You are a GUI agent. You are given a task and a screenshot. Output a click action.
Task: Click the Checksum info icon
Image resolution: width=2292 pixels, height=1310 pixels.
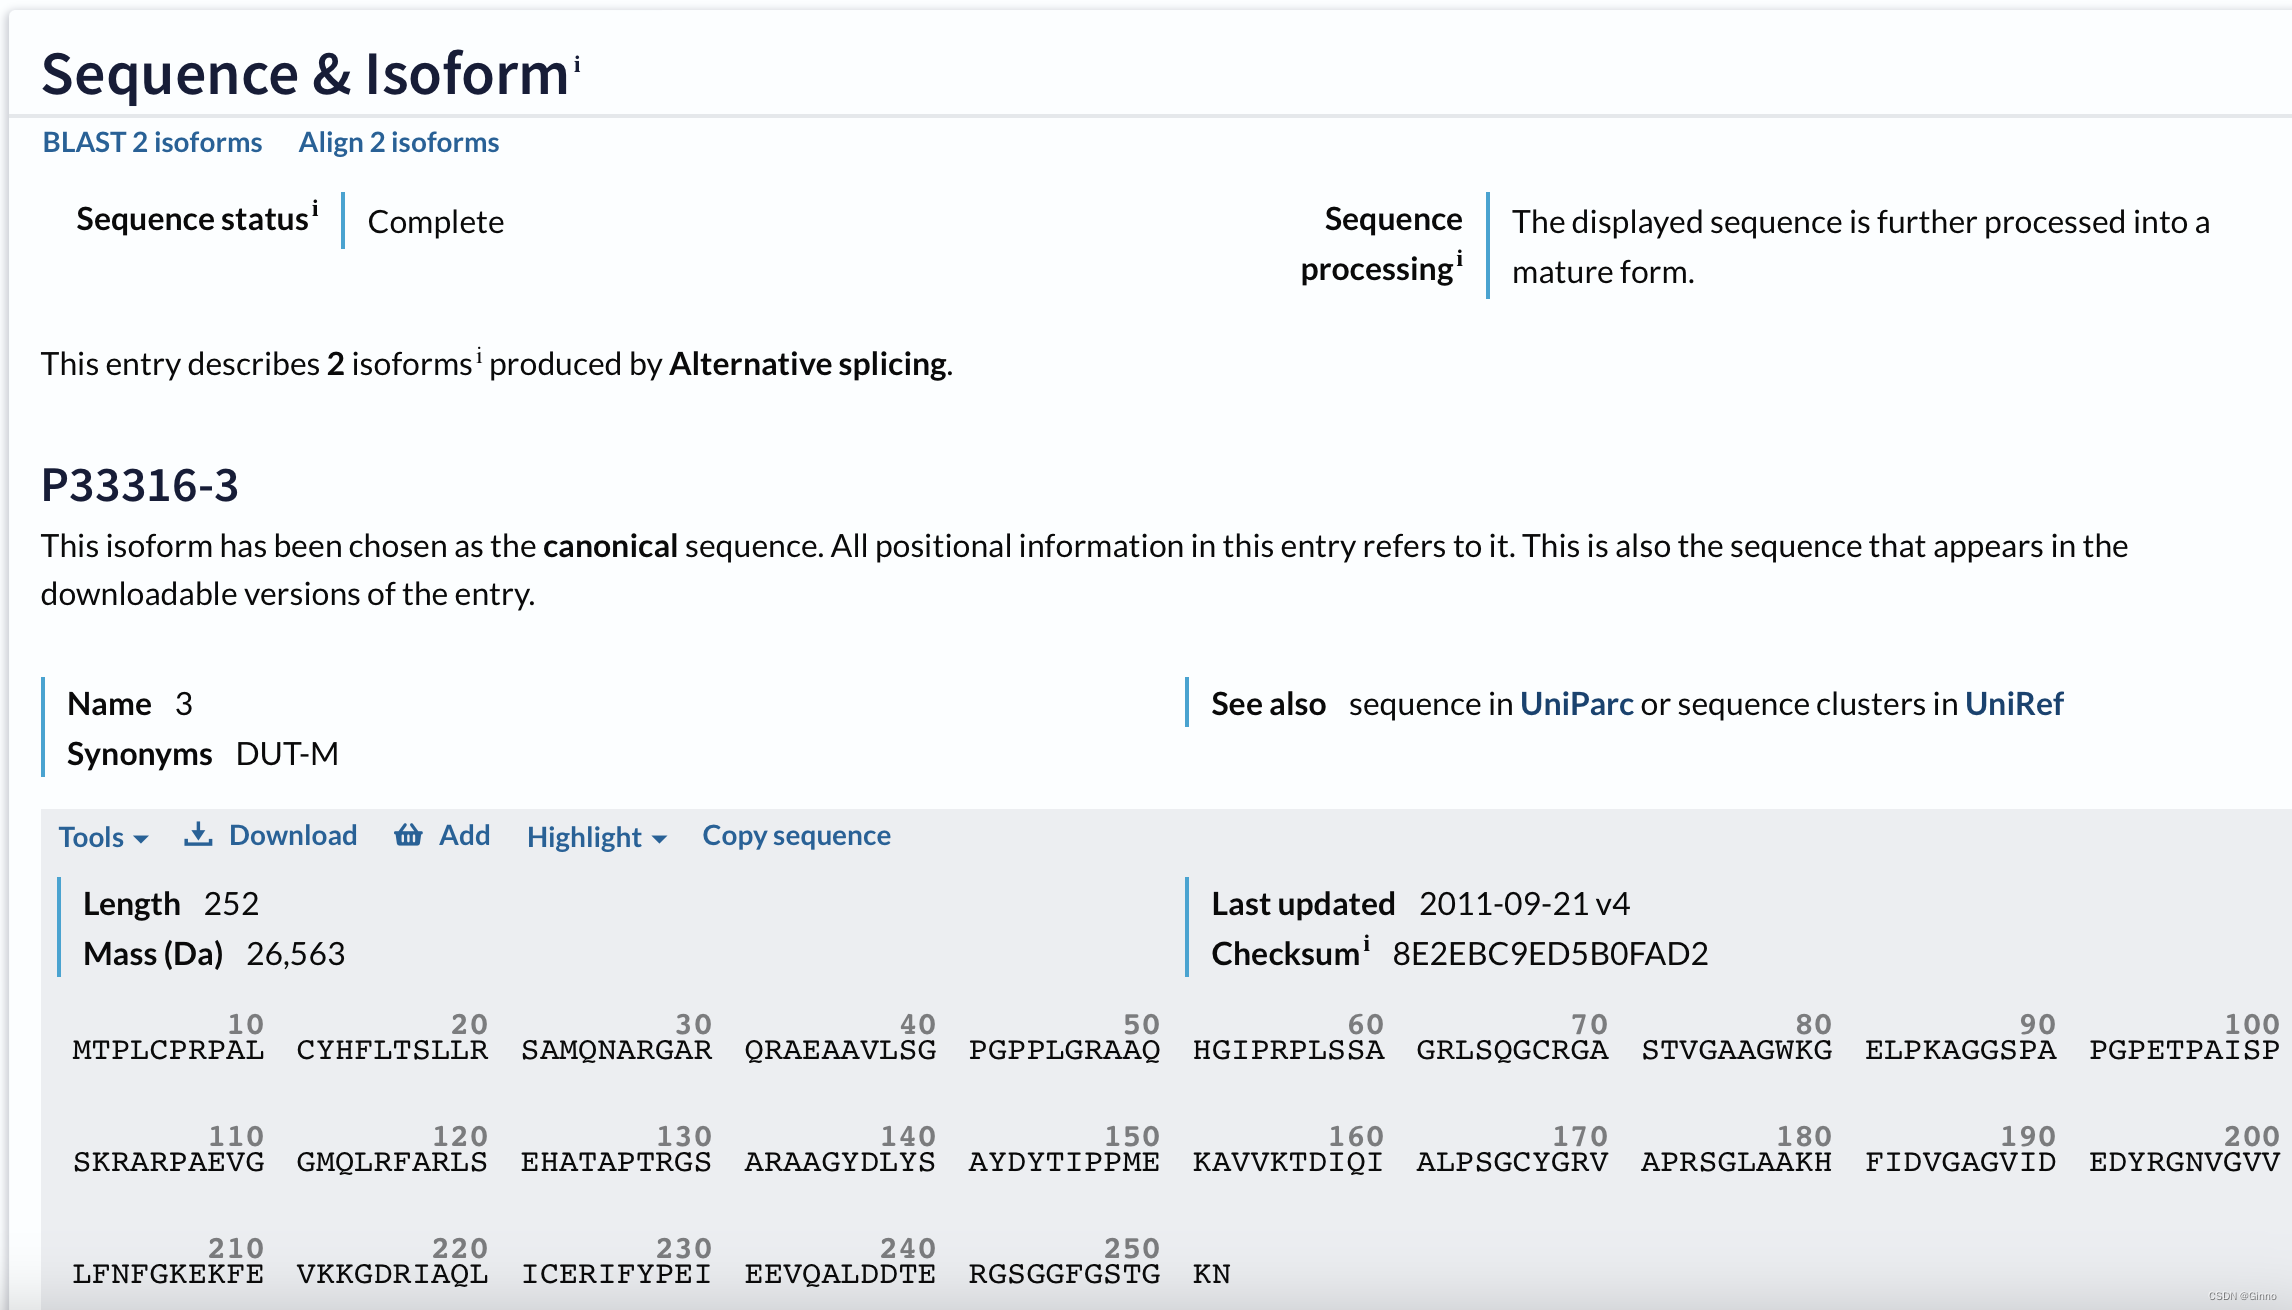click(x=1366, y=943)
